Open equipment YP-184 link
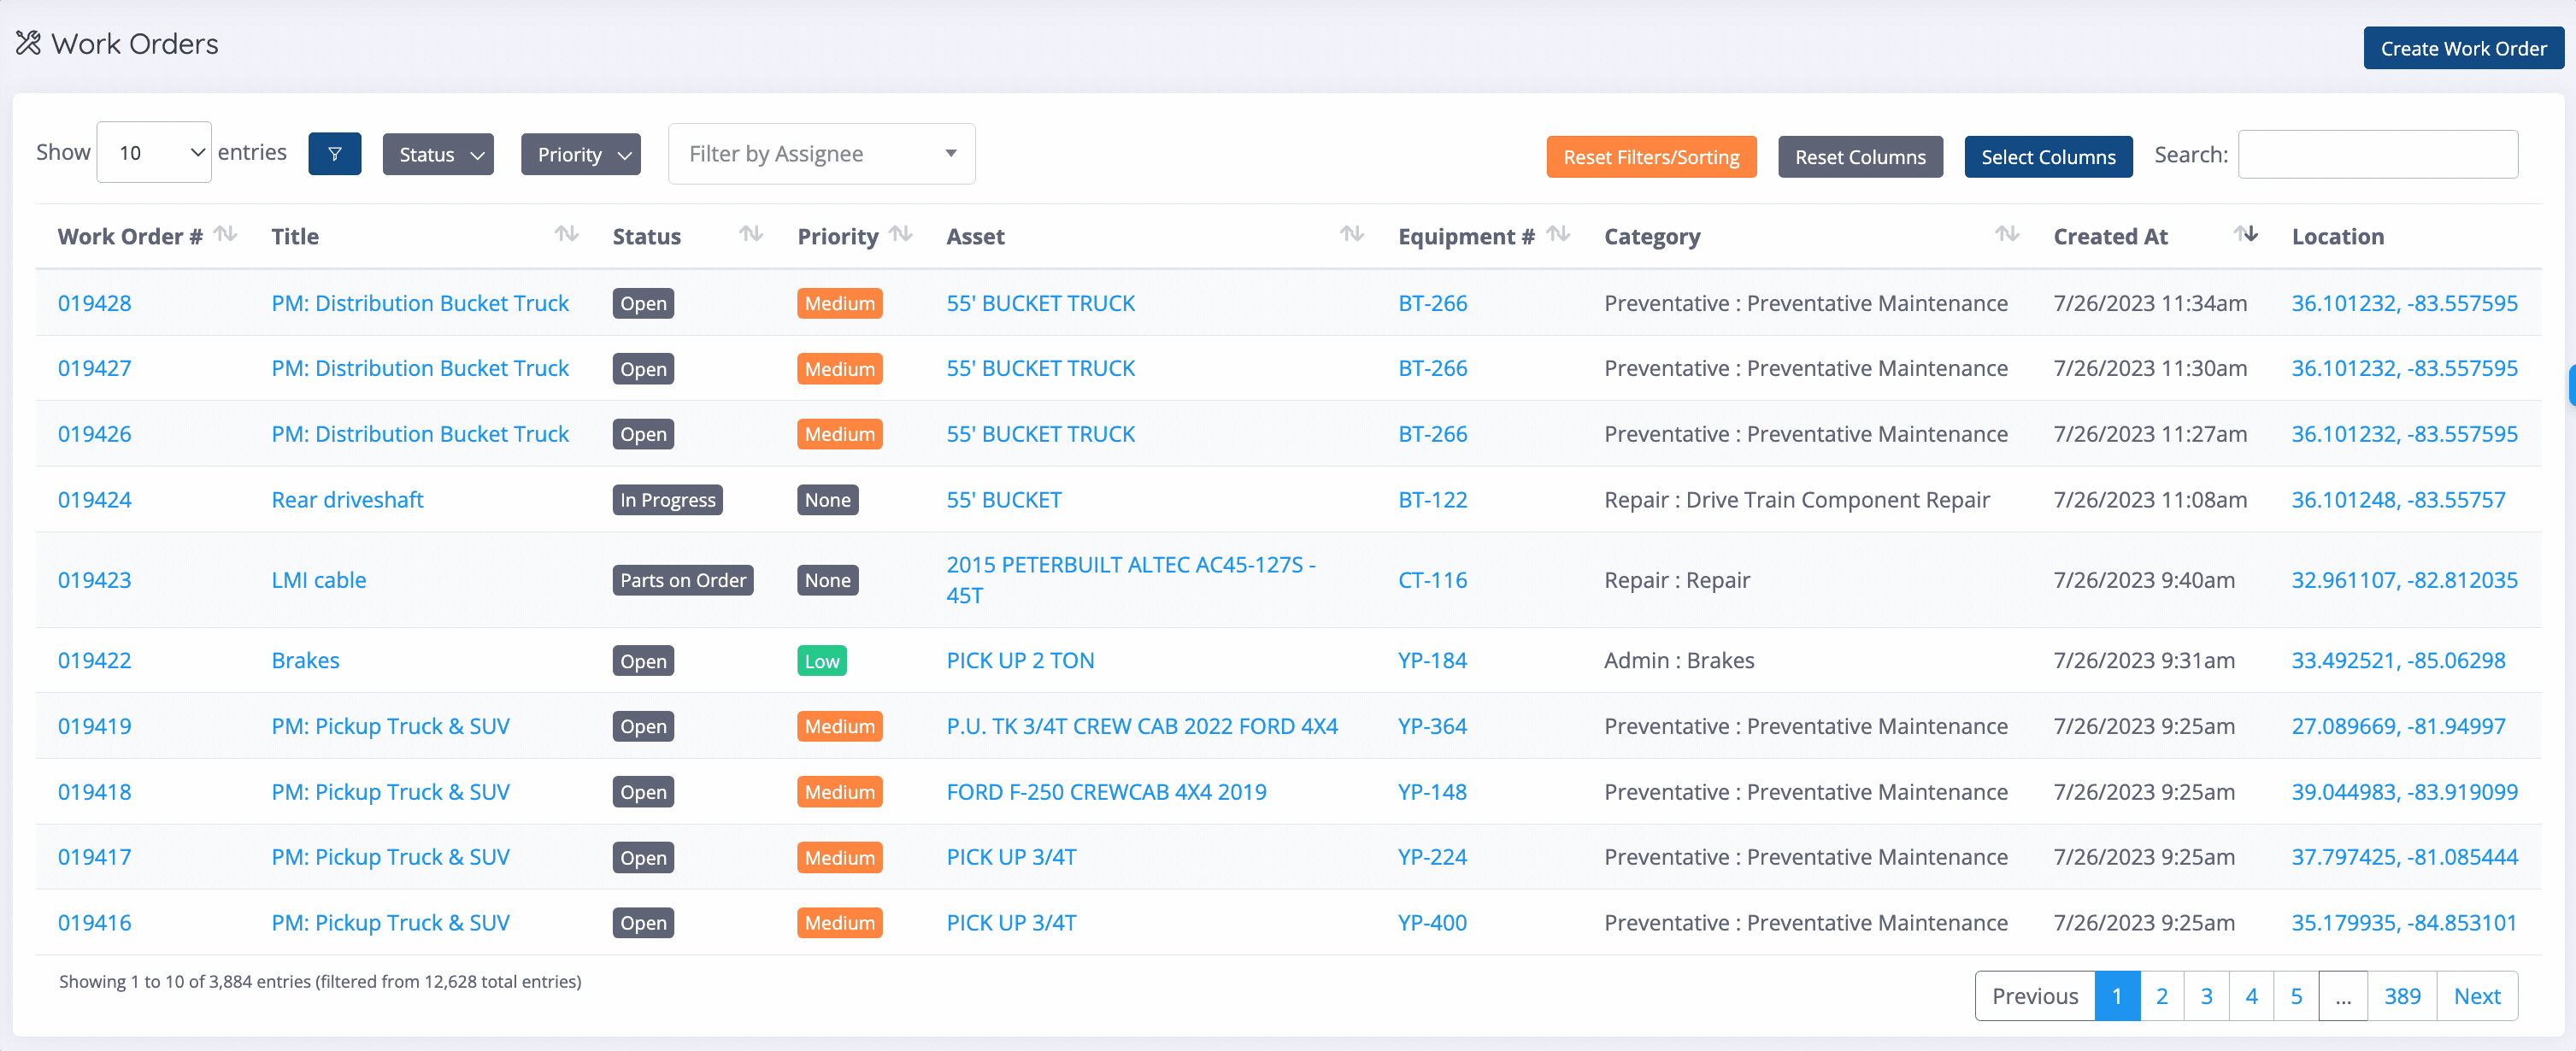This screenshot has width=2576, height=1051. click(1432, 660)
